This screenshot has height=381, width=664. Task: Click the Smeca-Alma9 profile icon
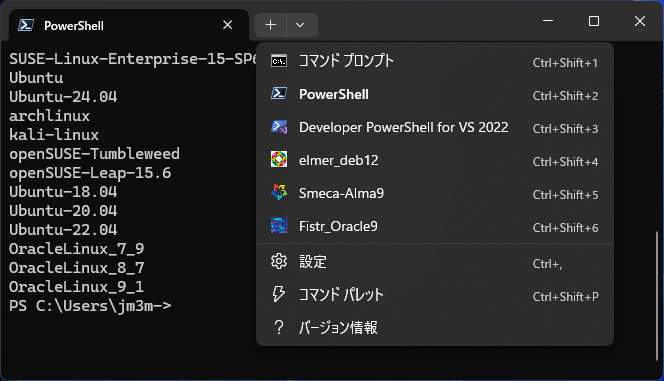(x=279, y=193)
